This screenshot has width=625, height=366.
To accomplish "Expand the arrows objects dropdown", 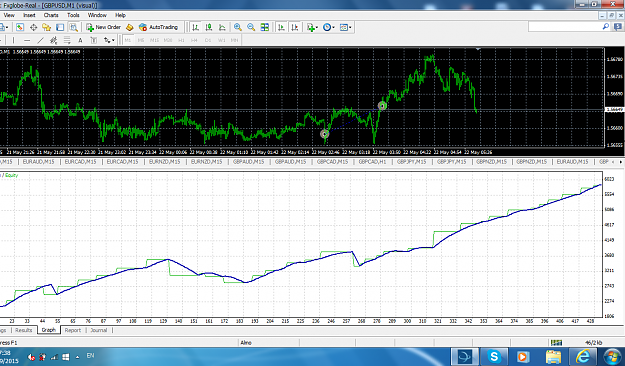I will tap(109, 40).
